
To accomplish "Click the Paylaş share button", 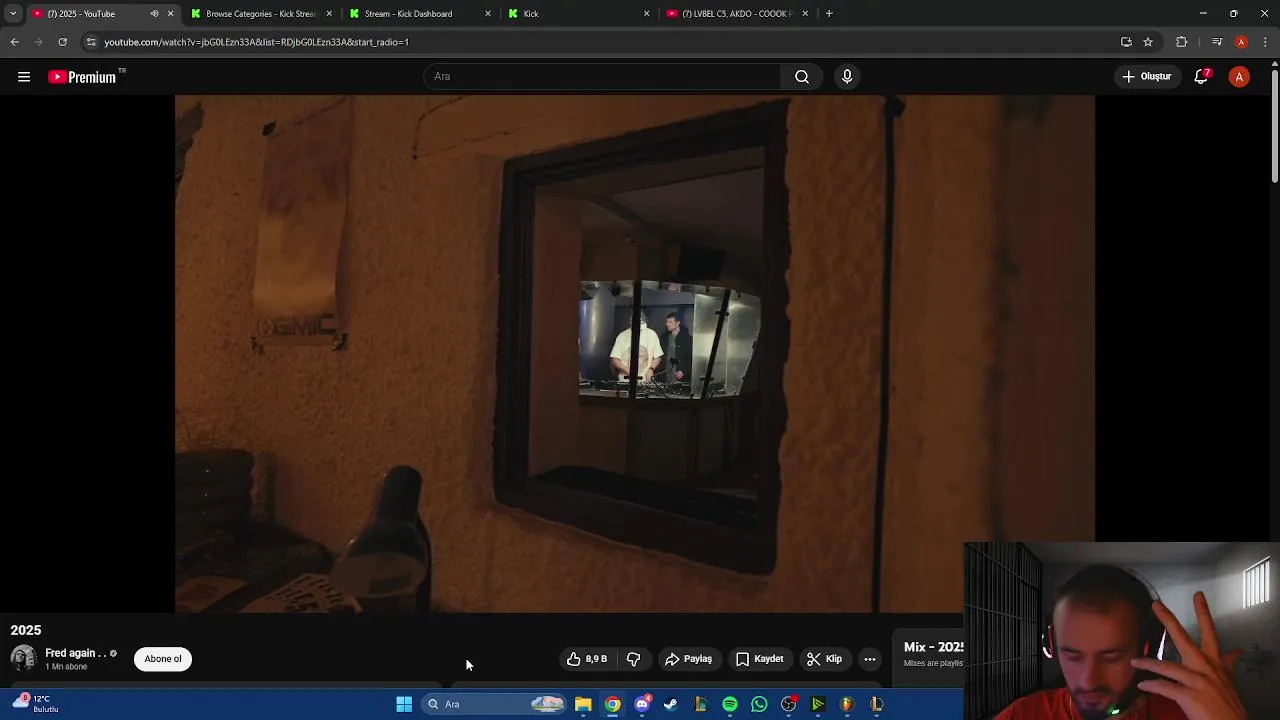I will pyautogui.click(x=689, y=659).
